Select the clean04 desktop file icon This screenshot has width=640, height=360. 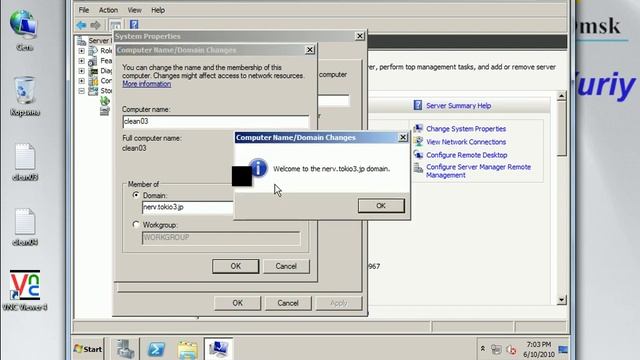click(25, 227)
